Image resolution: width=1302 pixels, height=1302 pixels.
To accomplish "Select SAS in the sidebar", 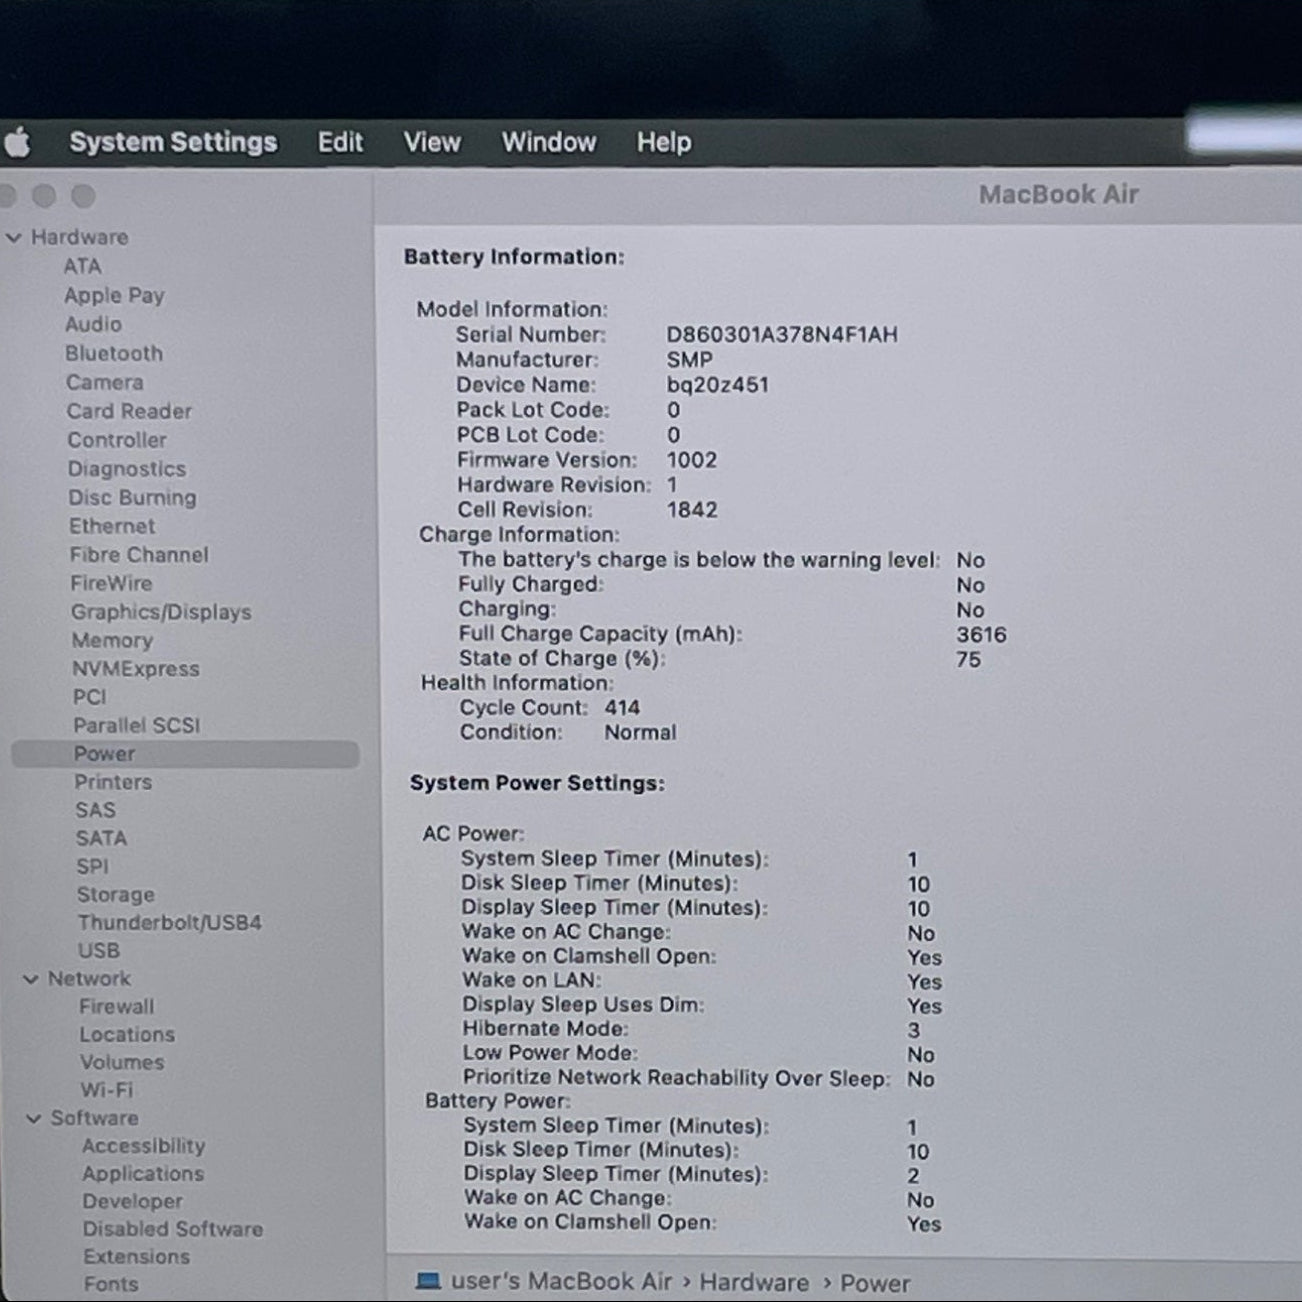I will click(95, 810).
